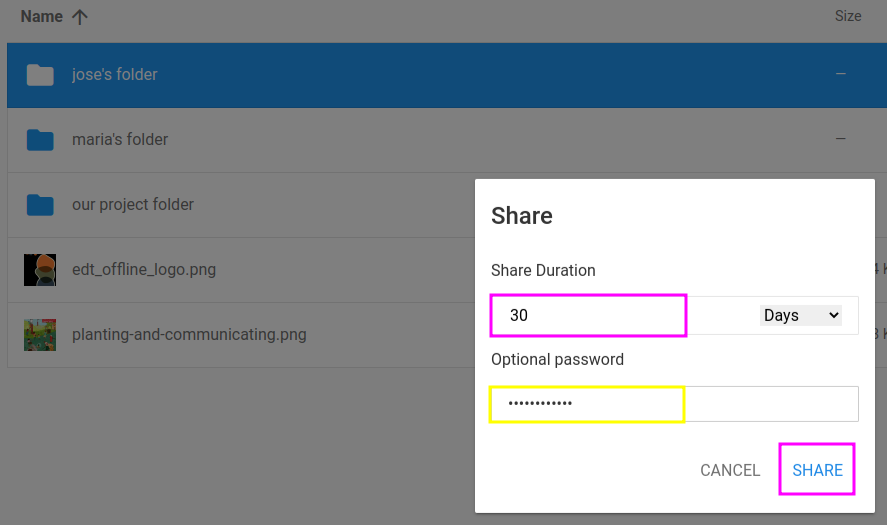The image size is (887, 525).
Task: Select the maria's folder name
Action: 120,140
